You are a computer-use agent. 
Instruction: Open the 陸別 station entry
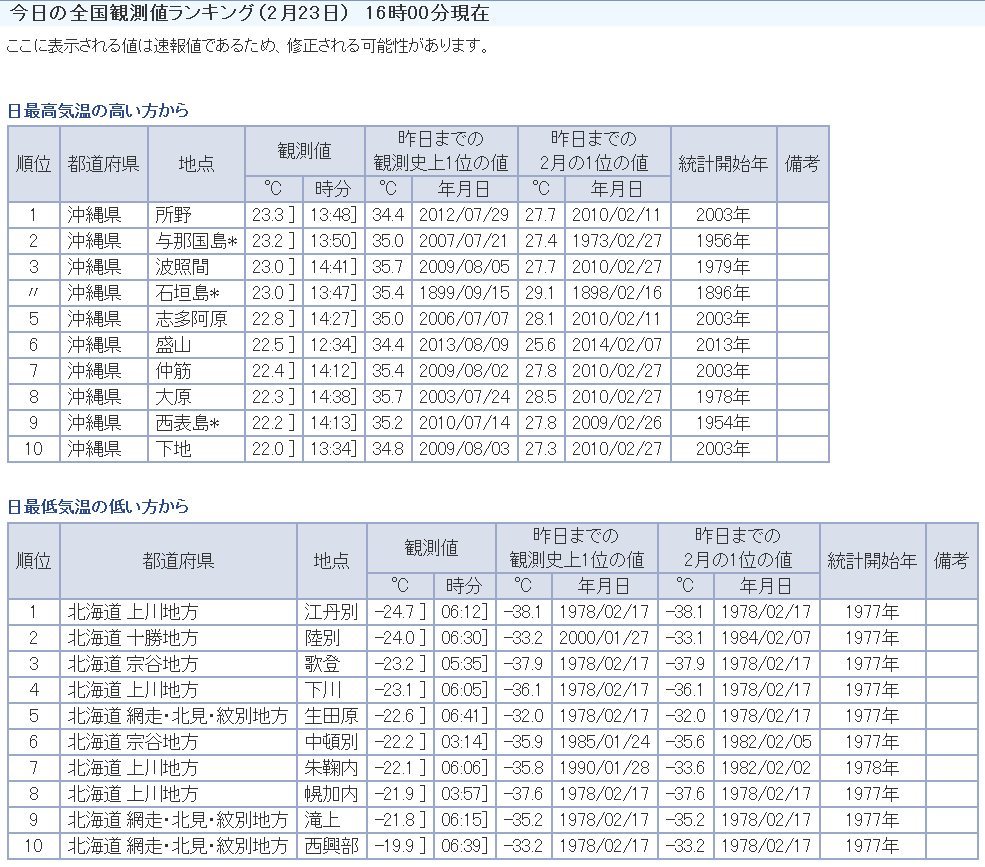click(x=322, y=638)
